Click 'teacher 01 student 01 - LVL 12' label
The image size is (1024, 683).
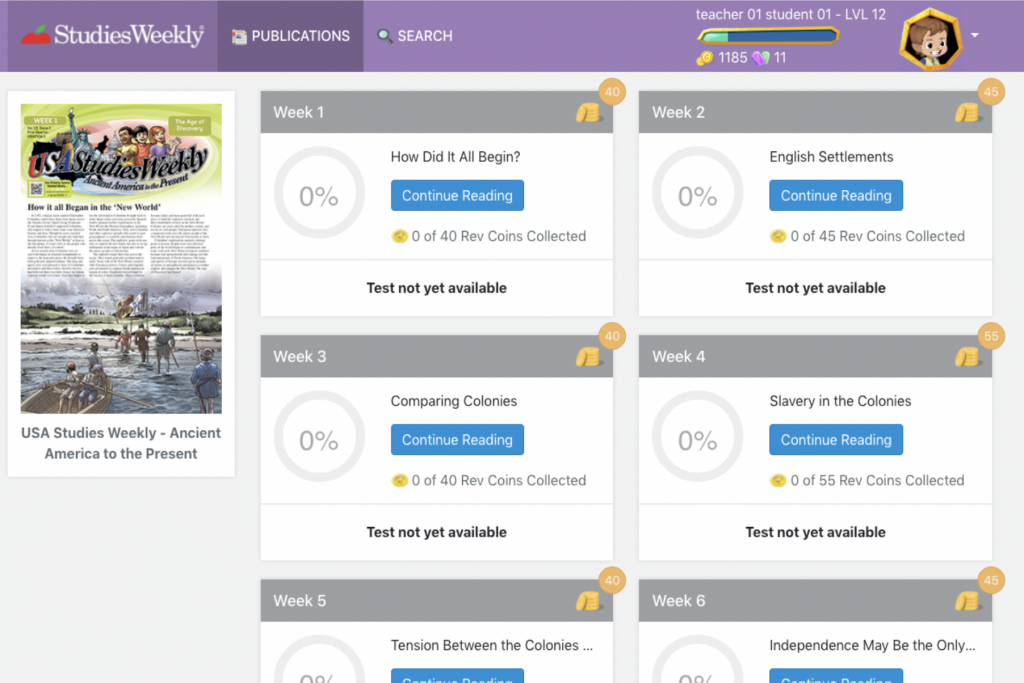tap(791, 14)
